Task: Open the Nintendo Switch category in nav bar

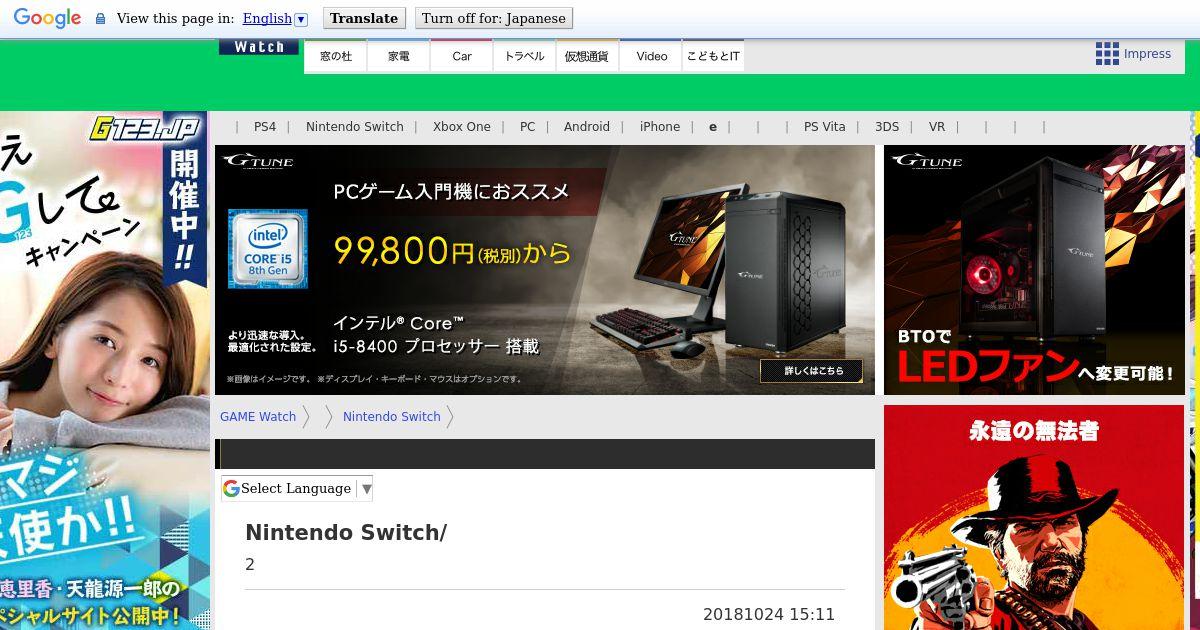Action: point(355,127)
